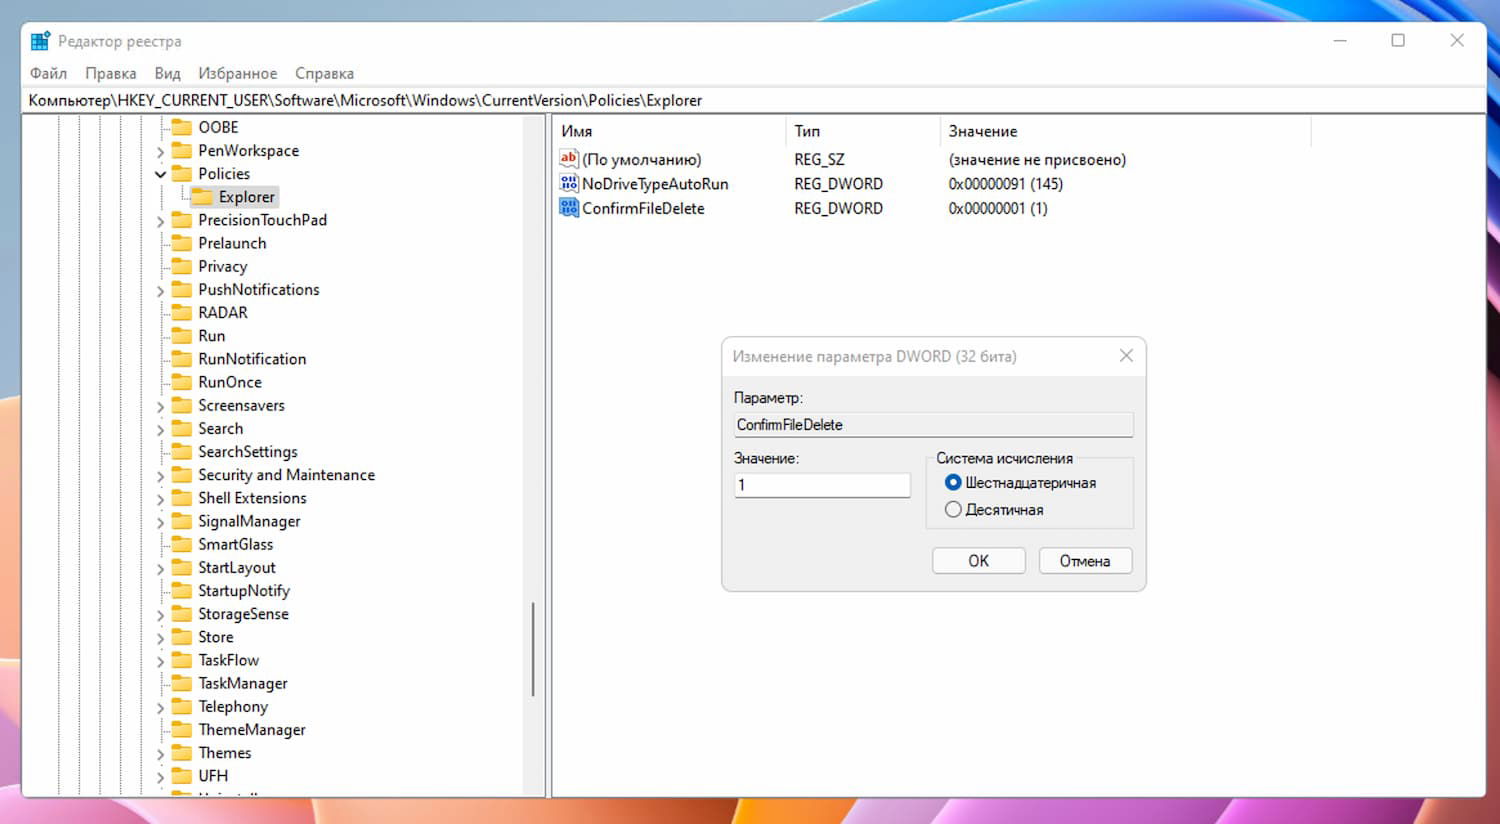Close the DWORD edit dialog

coord(1126,356)
